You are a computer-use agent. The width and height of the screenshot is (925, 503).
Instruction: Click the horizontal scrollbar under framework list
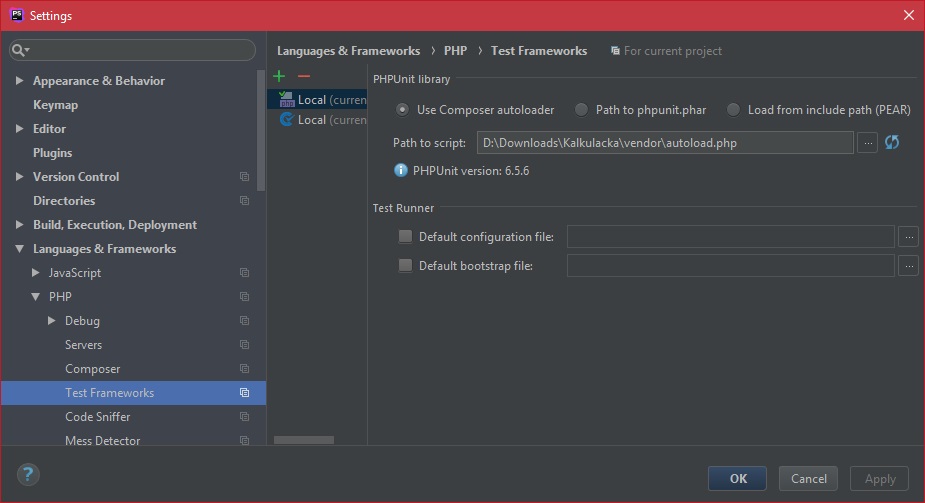(304, 440)
